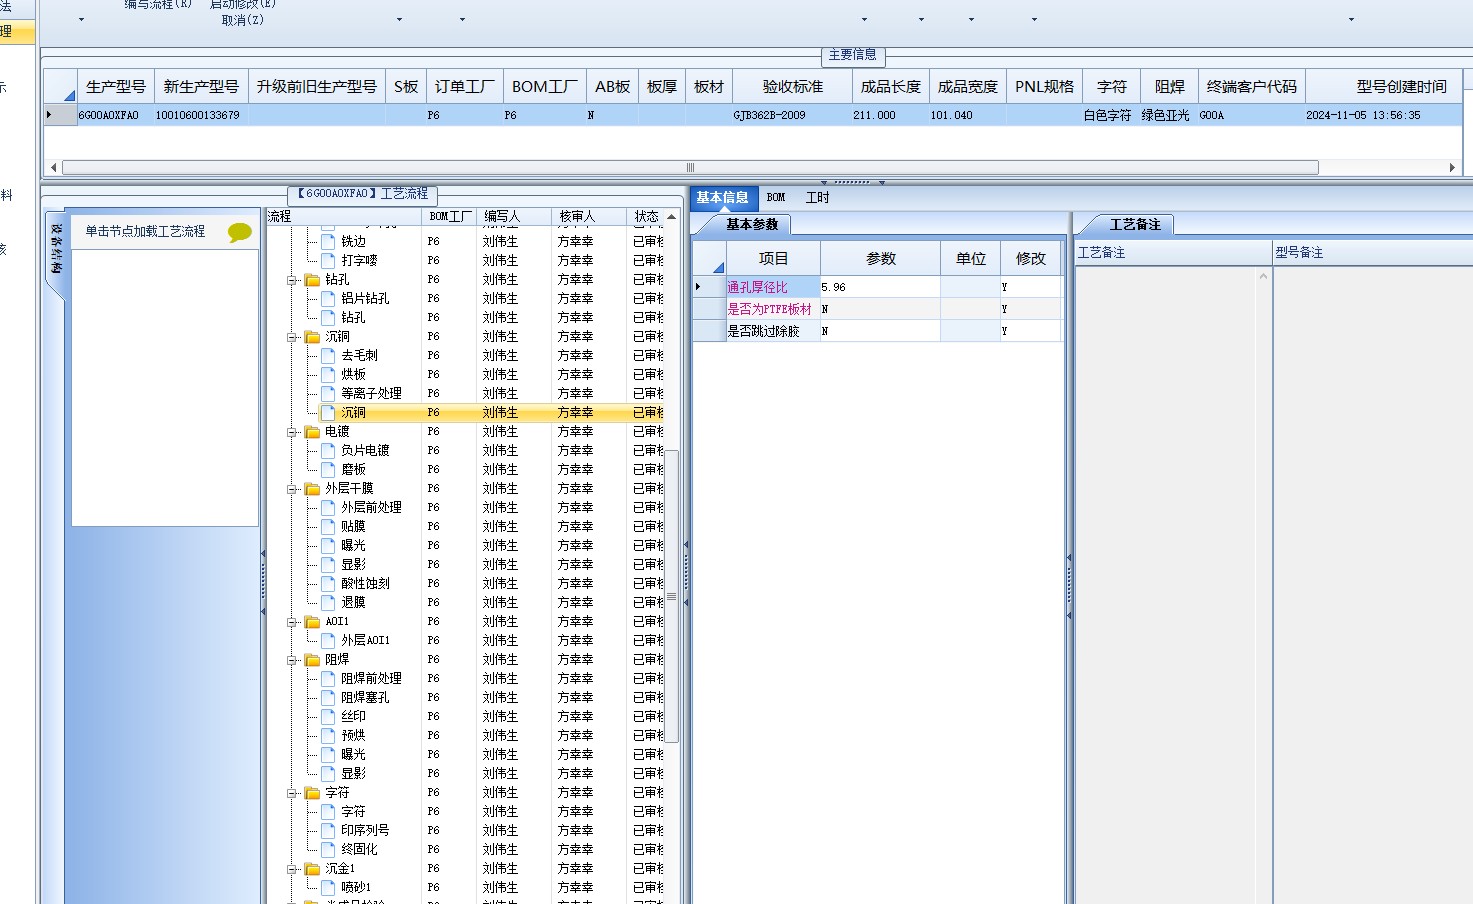Click the document icon beside 磨板

(x=328, y=469)
